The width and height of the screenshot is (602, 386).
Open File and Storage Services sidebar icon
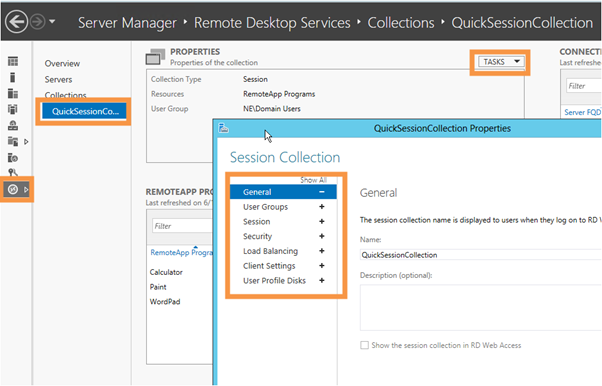pos(13,141)
